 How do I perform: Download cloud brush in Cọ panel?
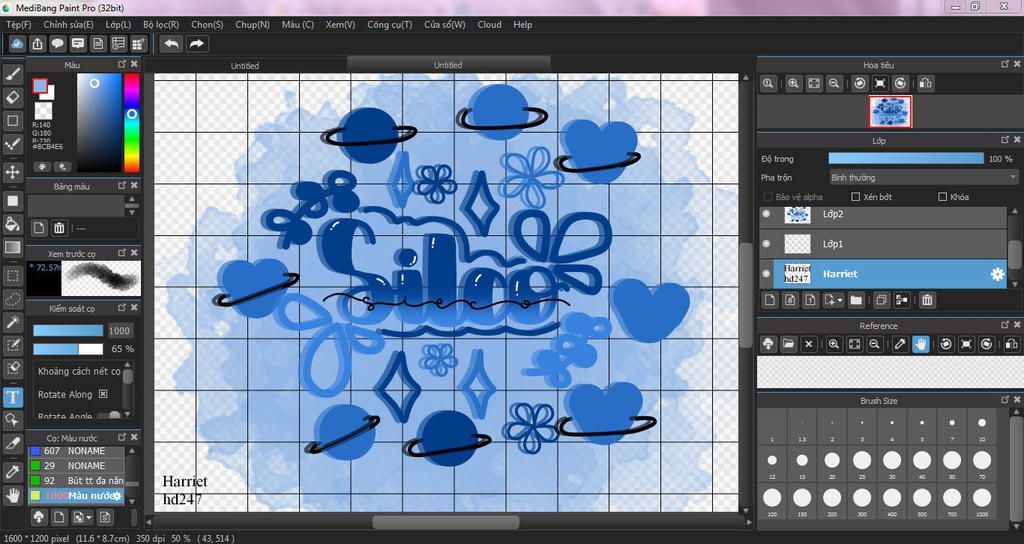point(39,517)
